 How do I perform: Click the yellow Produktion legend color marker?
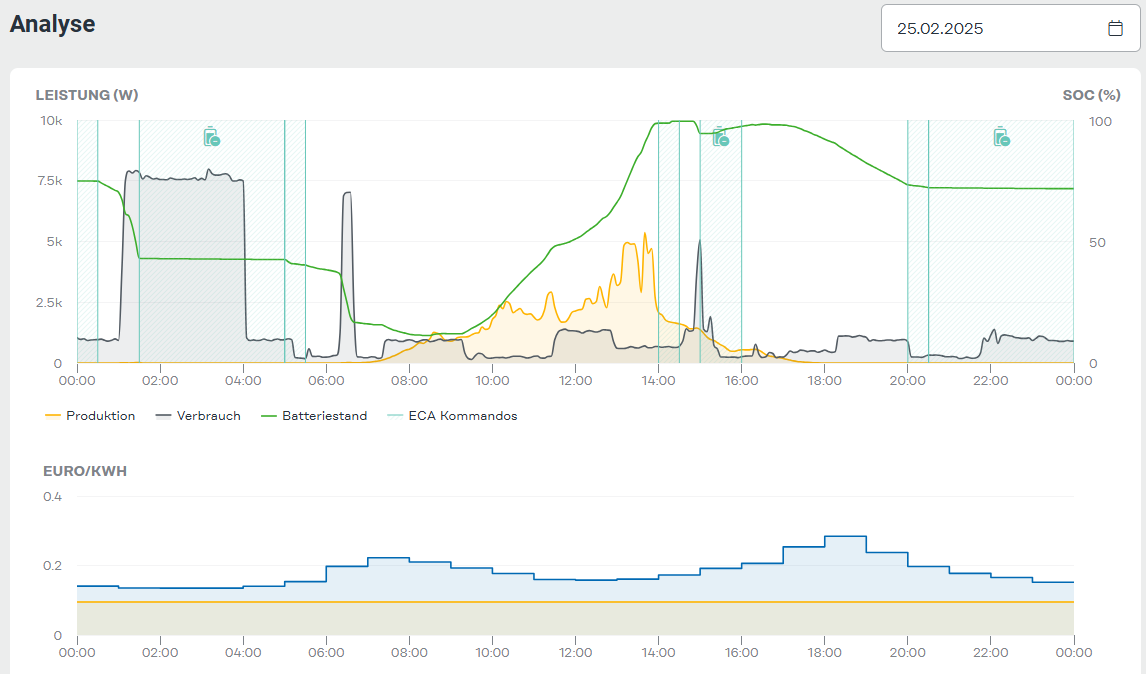(x=54, y=416)
